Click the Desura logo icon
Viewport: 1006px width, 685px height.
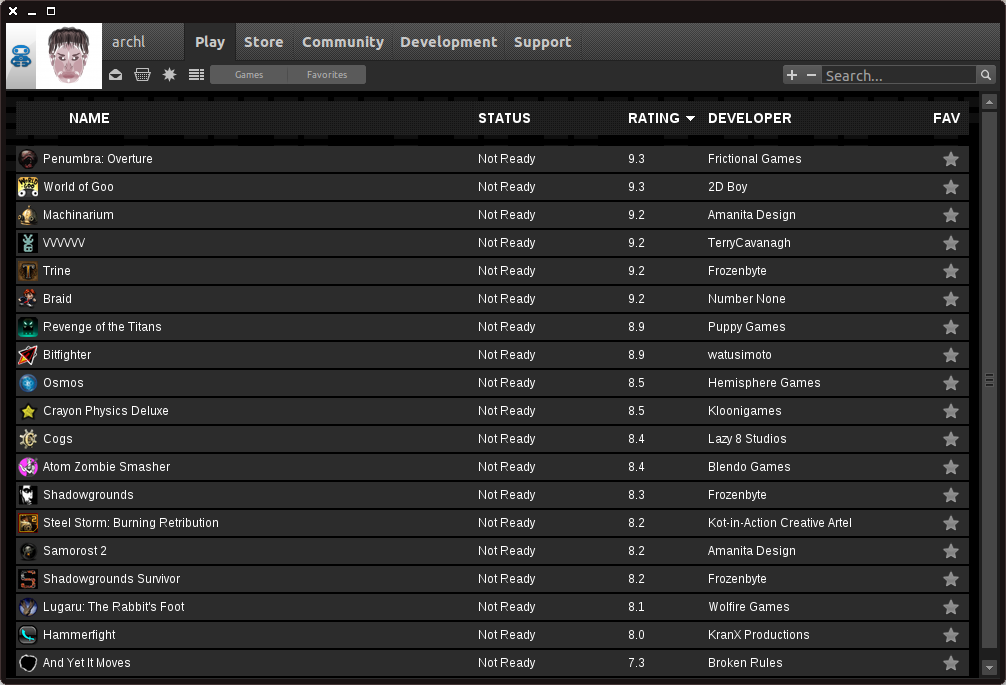coord(21,56)
